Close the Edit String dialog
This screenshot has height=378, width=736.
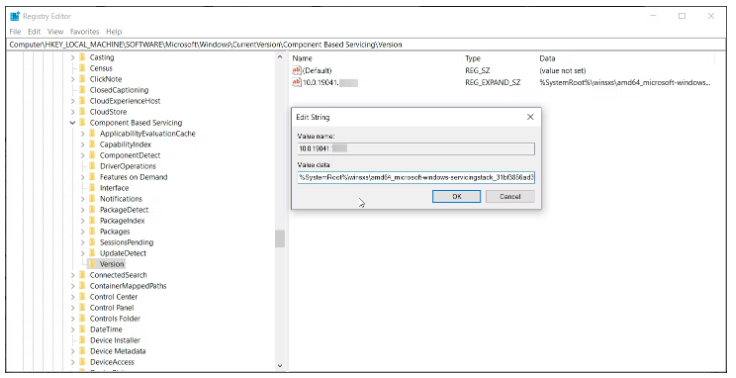pyautogui.click(x=530, y=117)
